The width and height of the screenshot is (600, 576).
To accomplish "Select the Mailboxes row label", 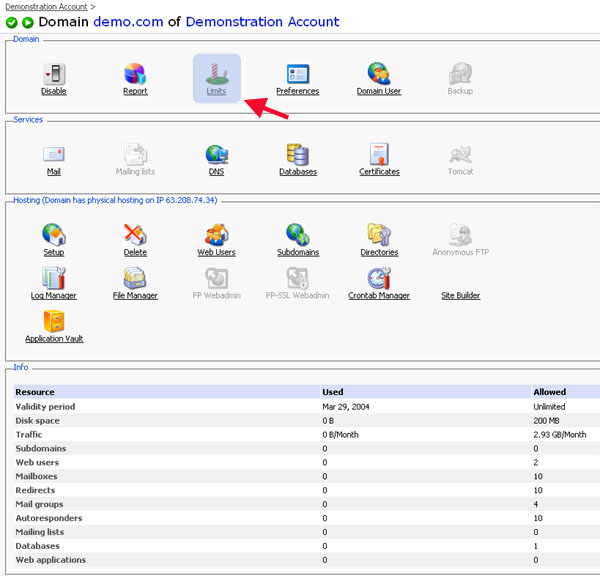I will click(36, 476).
